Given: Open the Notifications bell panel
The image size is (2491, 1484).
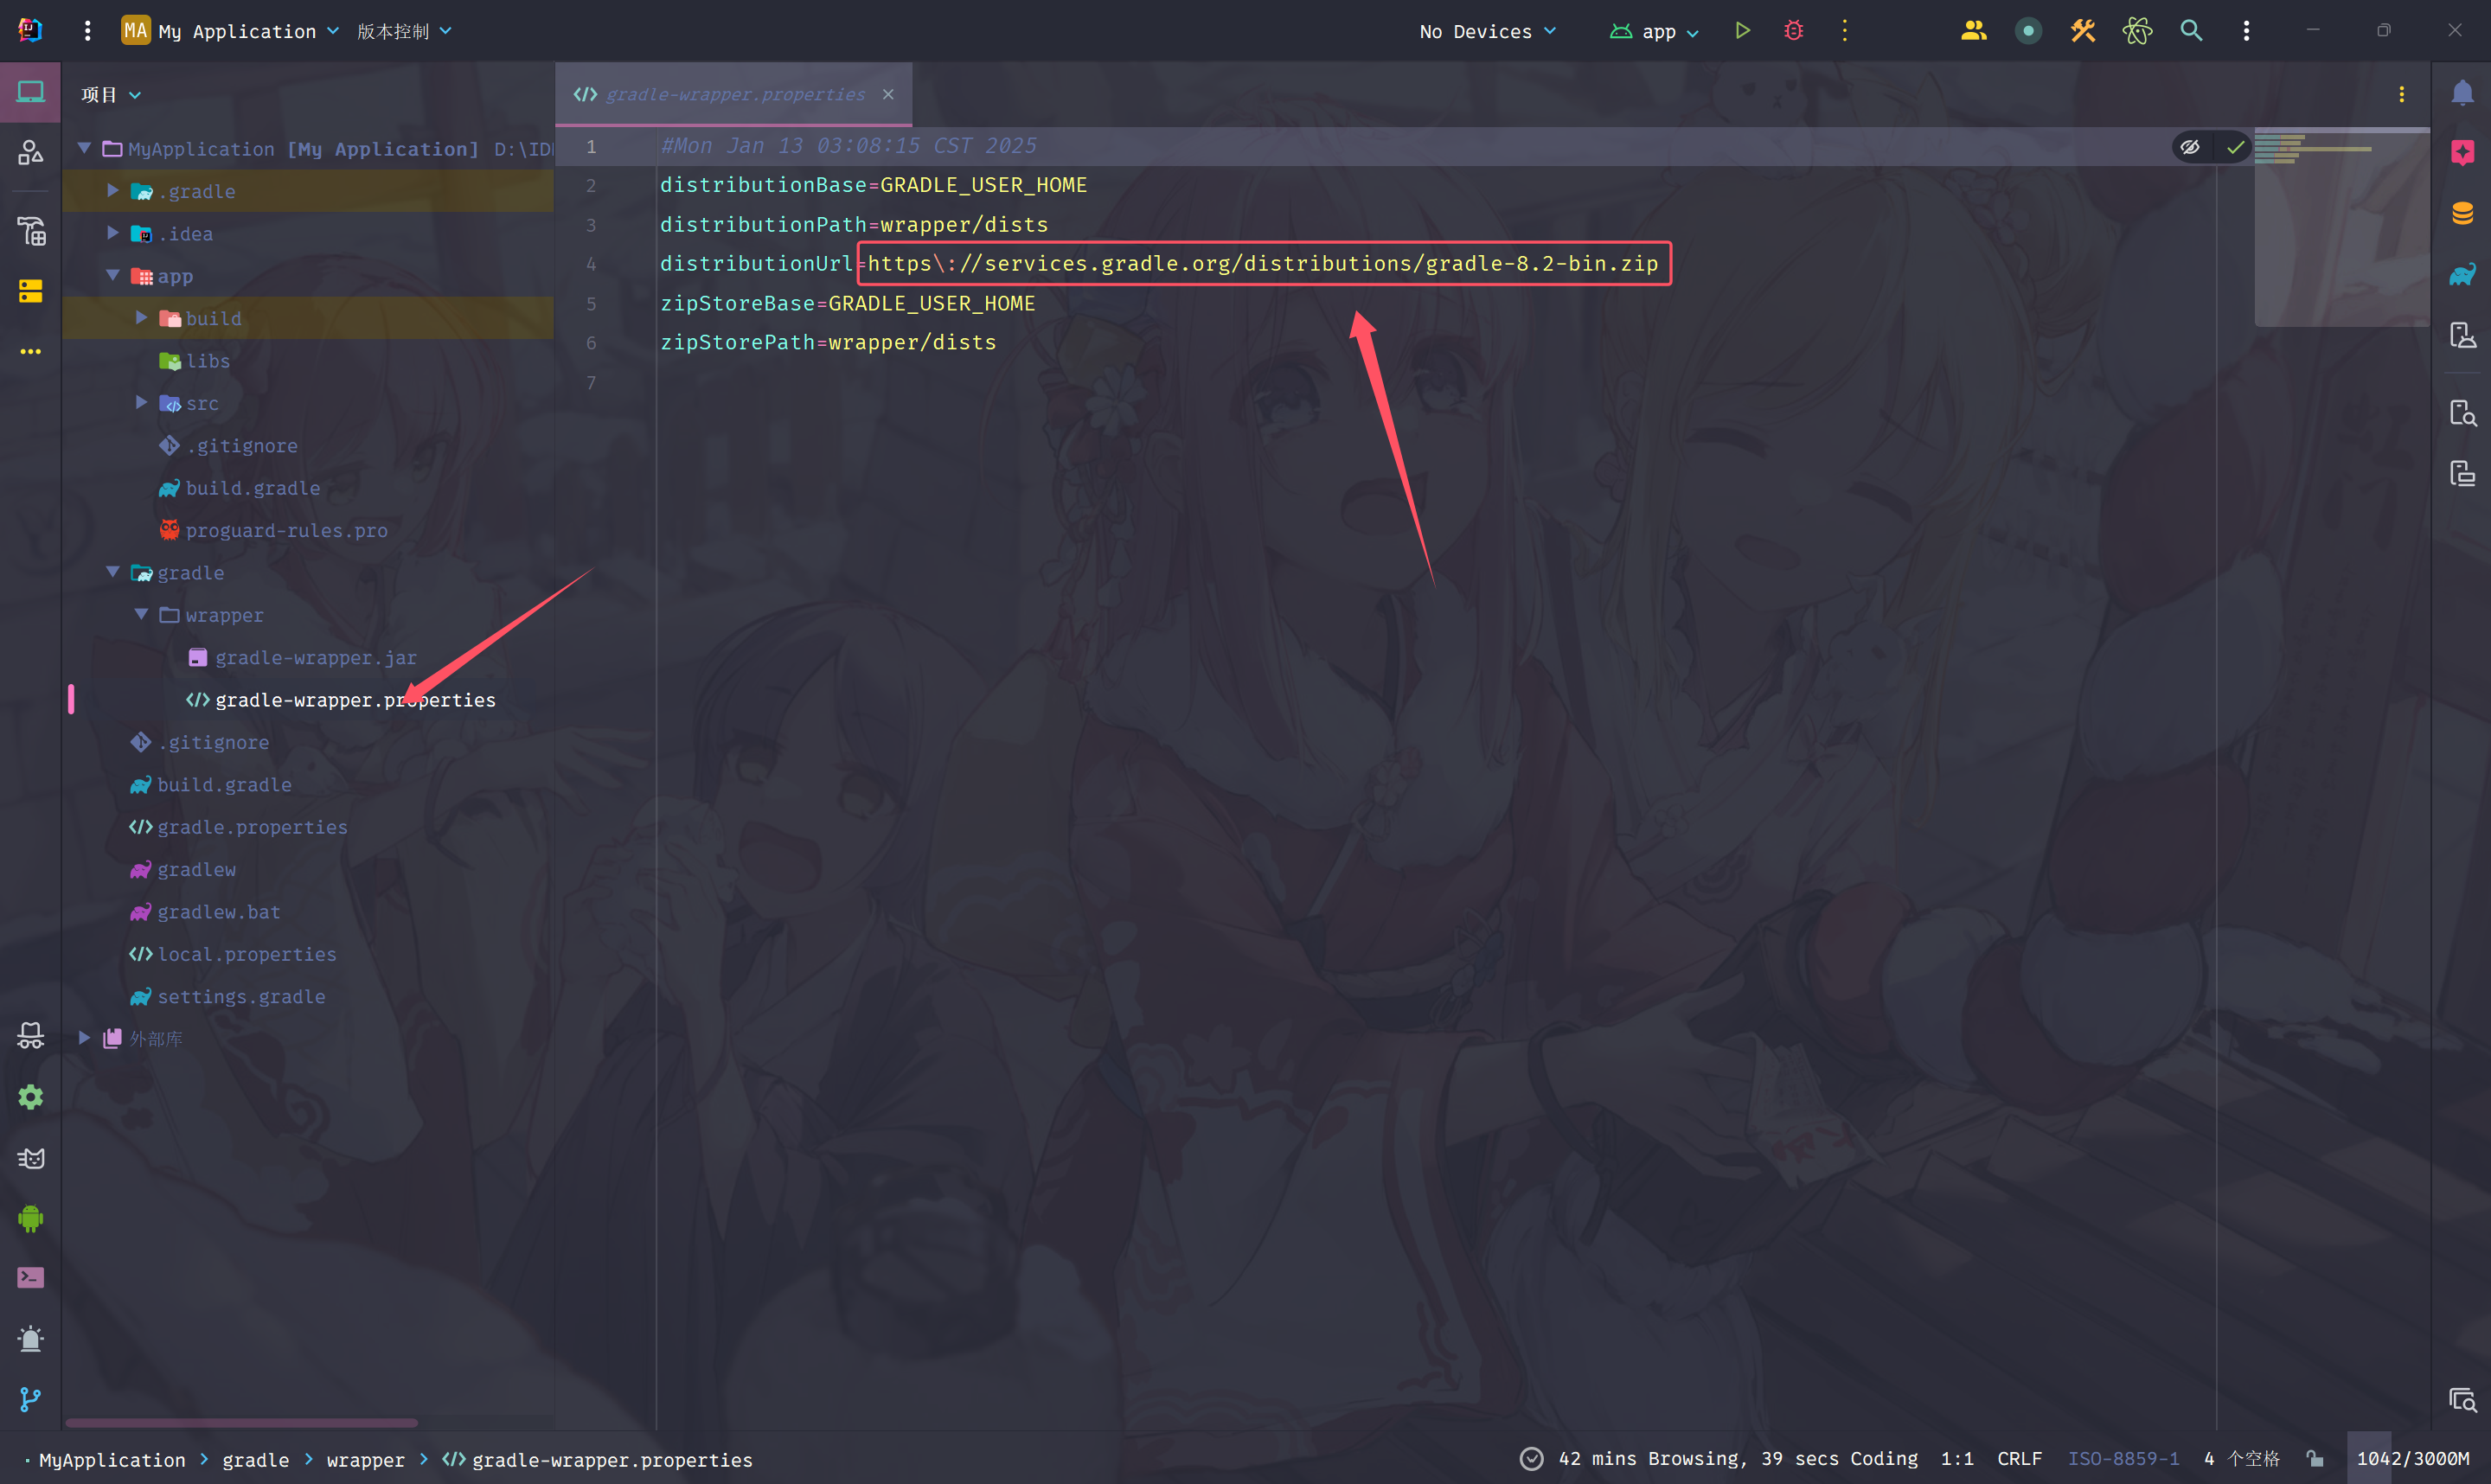Looking at the screenshot, I should [2462, 93].
